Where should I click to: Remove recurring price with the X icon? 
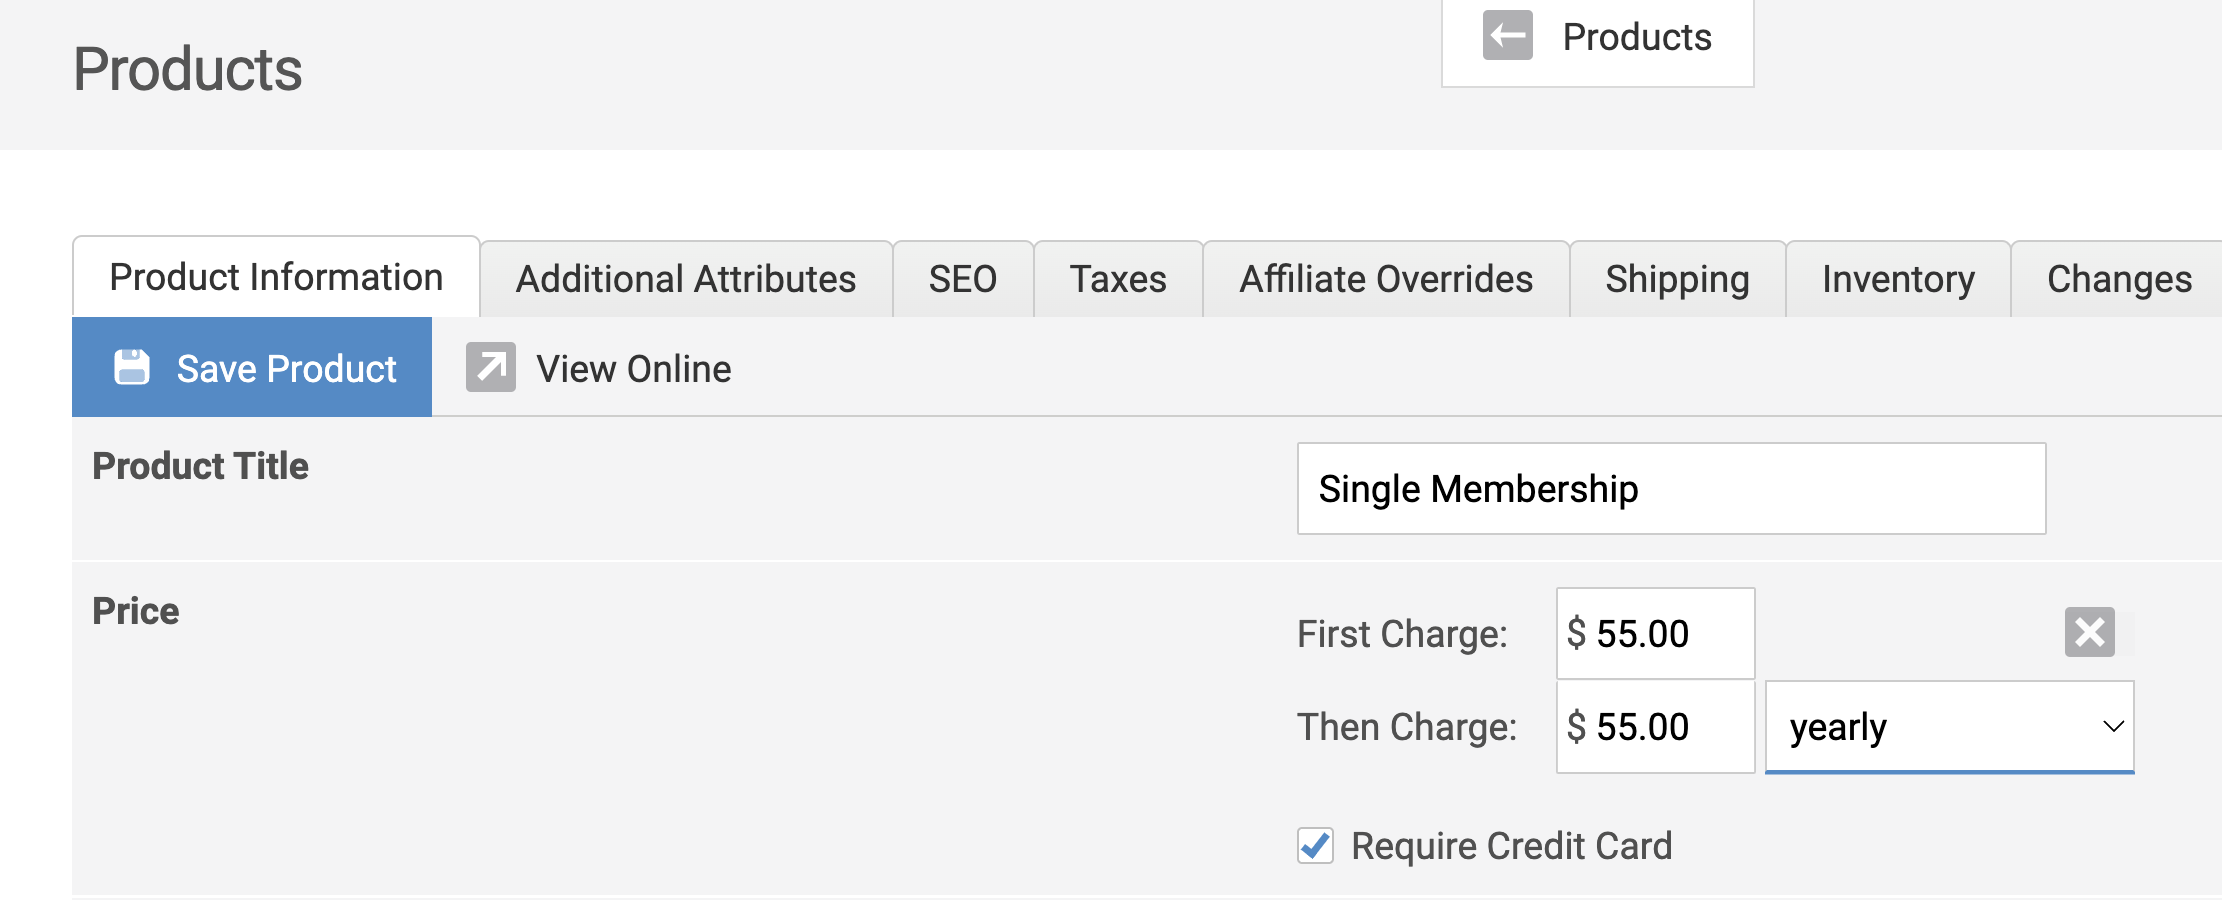coord(2089,632)
